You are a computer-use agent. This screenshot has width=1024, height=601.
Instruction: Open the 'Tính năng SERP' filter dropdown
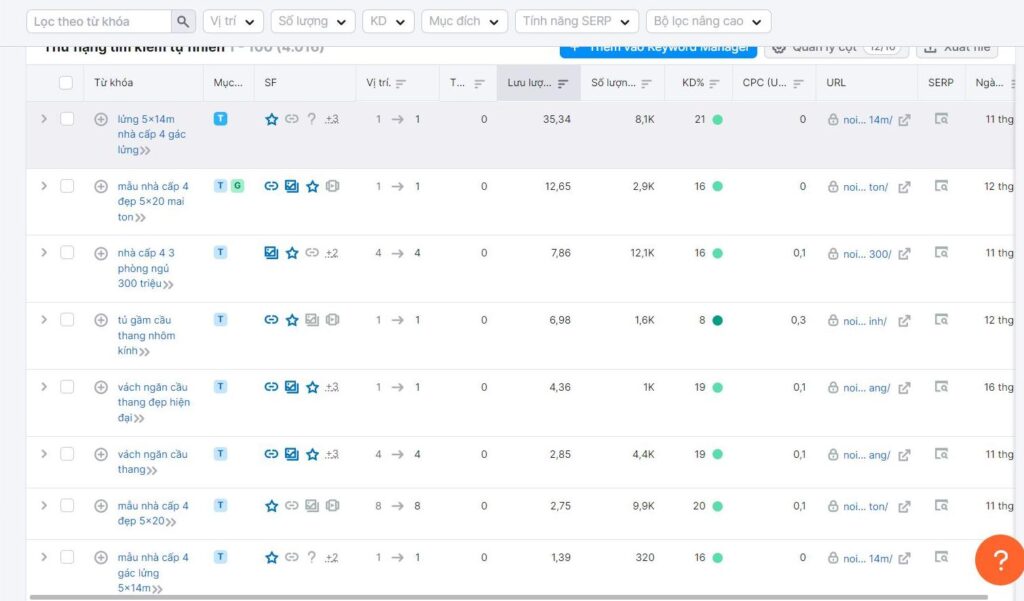coord(577,21)
